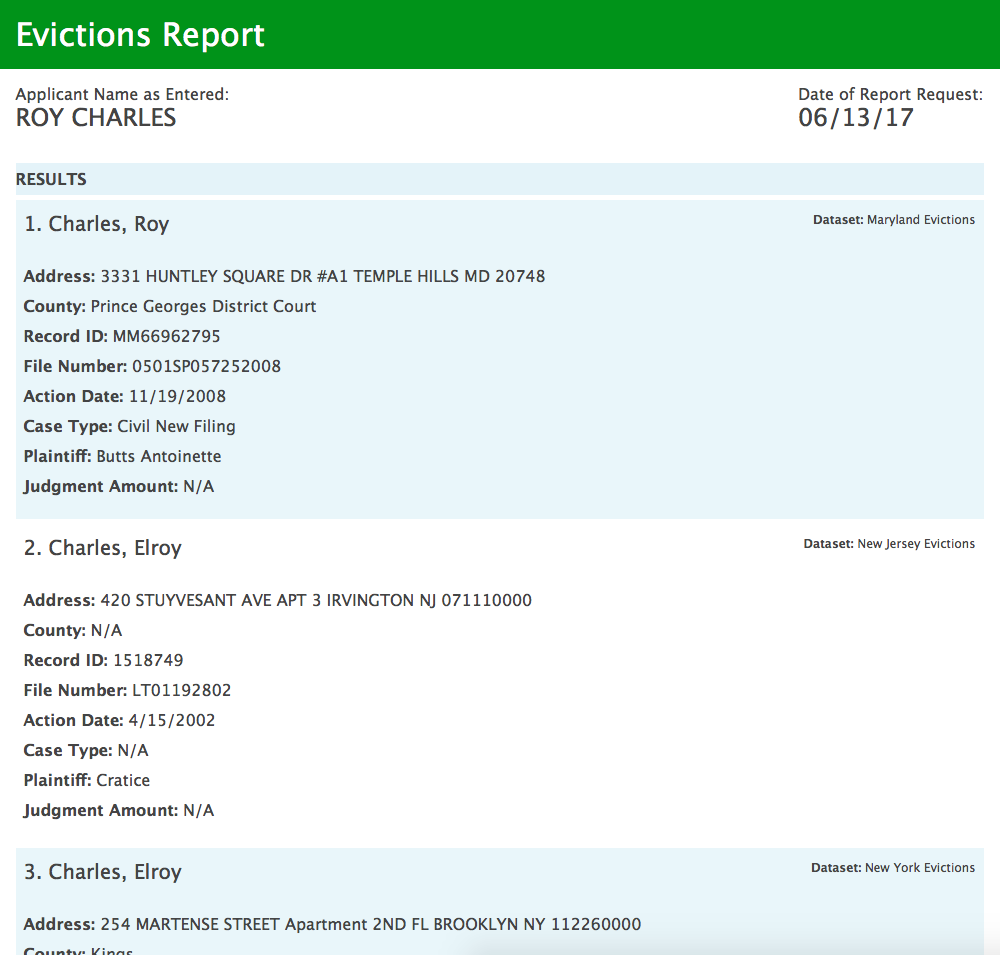Select result heading 3. Charles, Elroy
This screenshot has height=955, width=1000.
pyautogui.click(x=103, y=872)
